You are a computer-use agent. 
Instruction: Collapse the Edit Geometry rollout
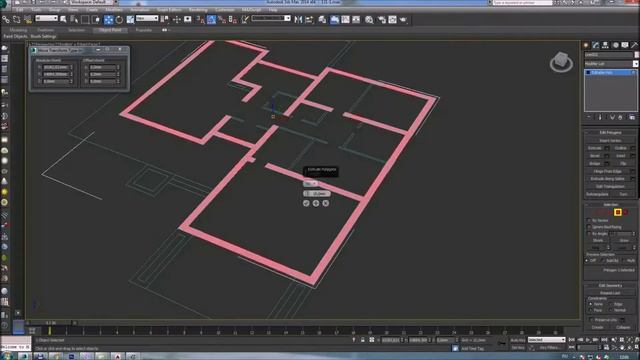coord(610,285)
